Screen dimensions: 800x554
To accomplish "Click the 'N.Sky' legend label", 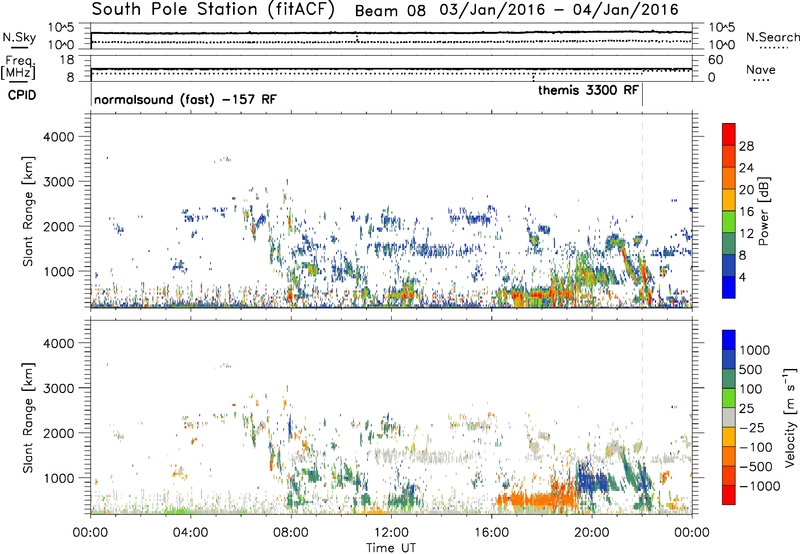I will click(x=19, y=37).
